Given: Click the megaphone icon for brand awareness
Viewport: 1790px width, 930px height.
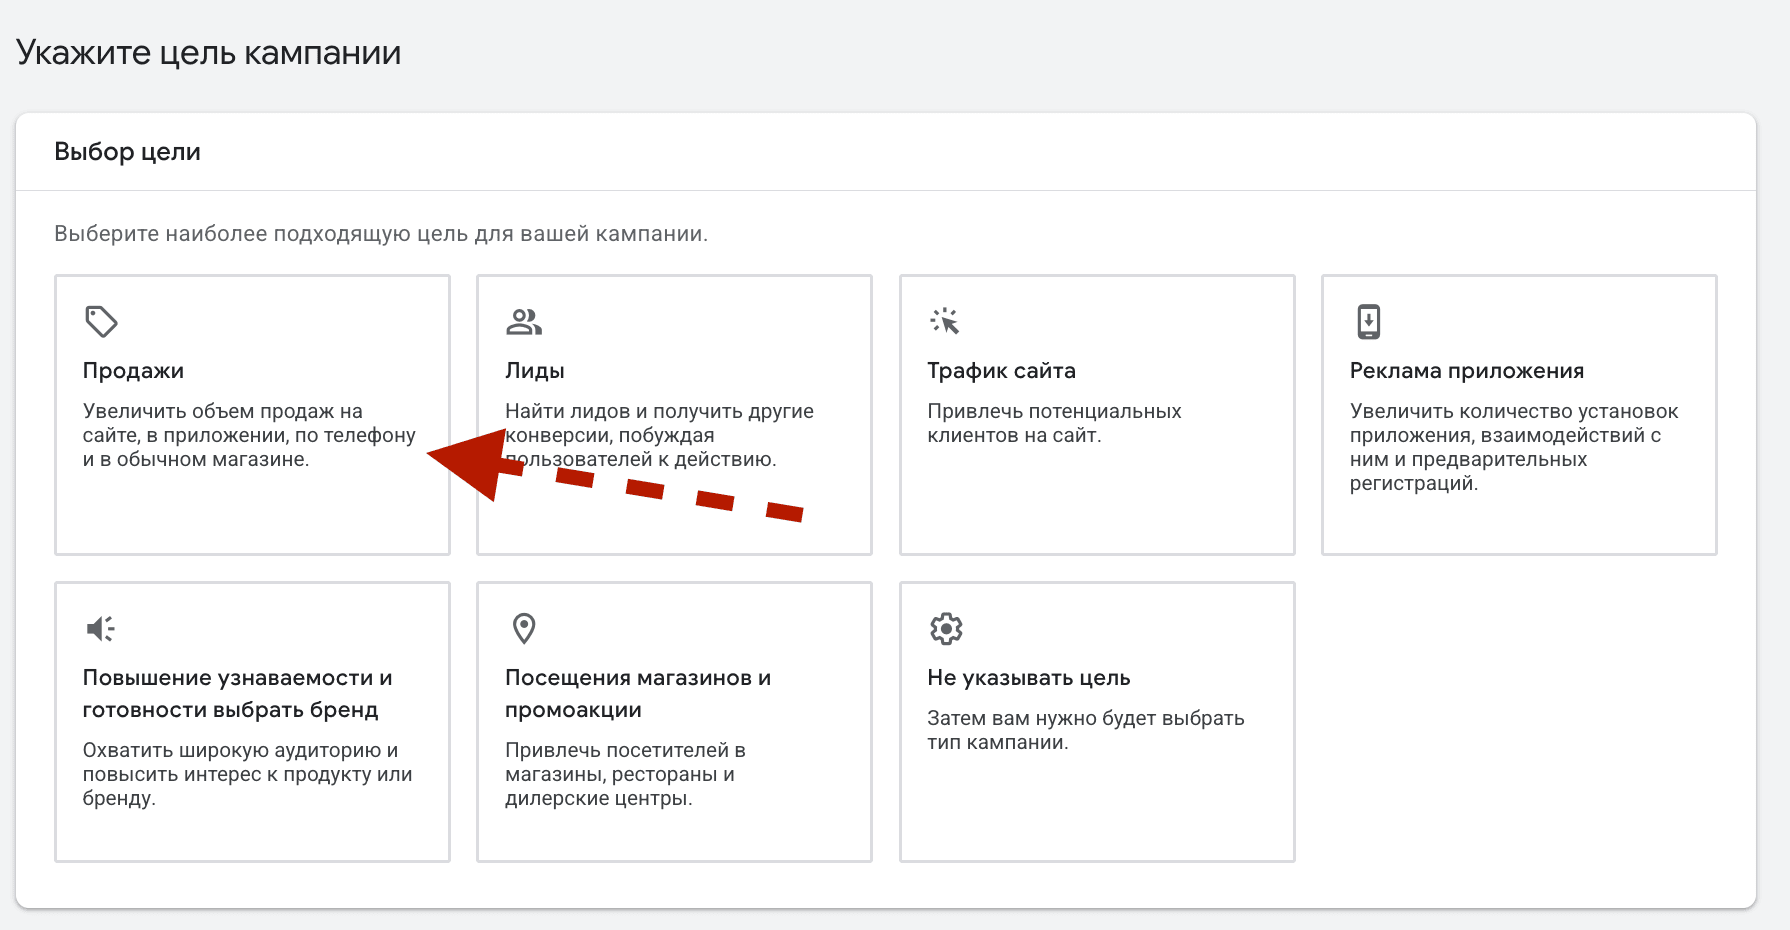Looking at the screenshot, I should point(100,629).
